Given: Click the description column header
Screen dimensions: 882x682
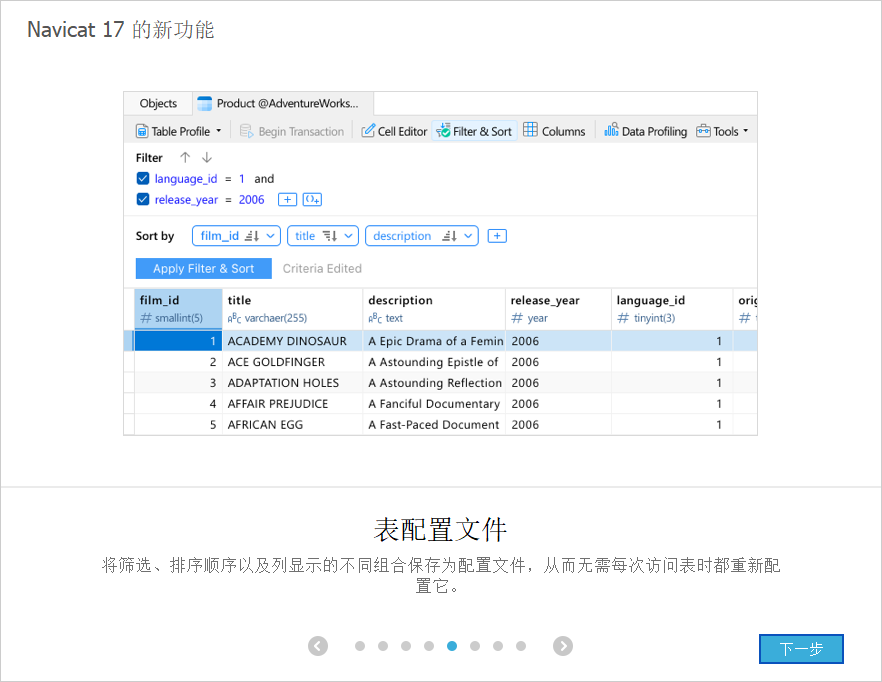Looking at the screenshot, I should (434, 309).
